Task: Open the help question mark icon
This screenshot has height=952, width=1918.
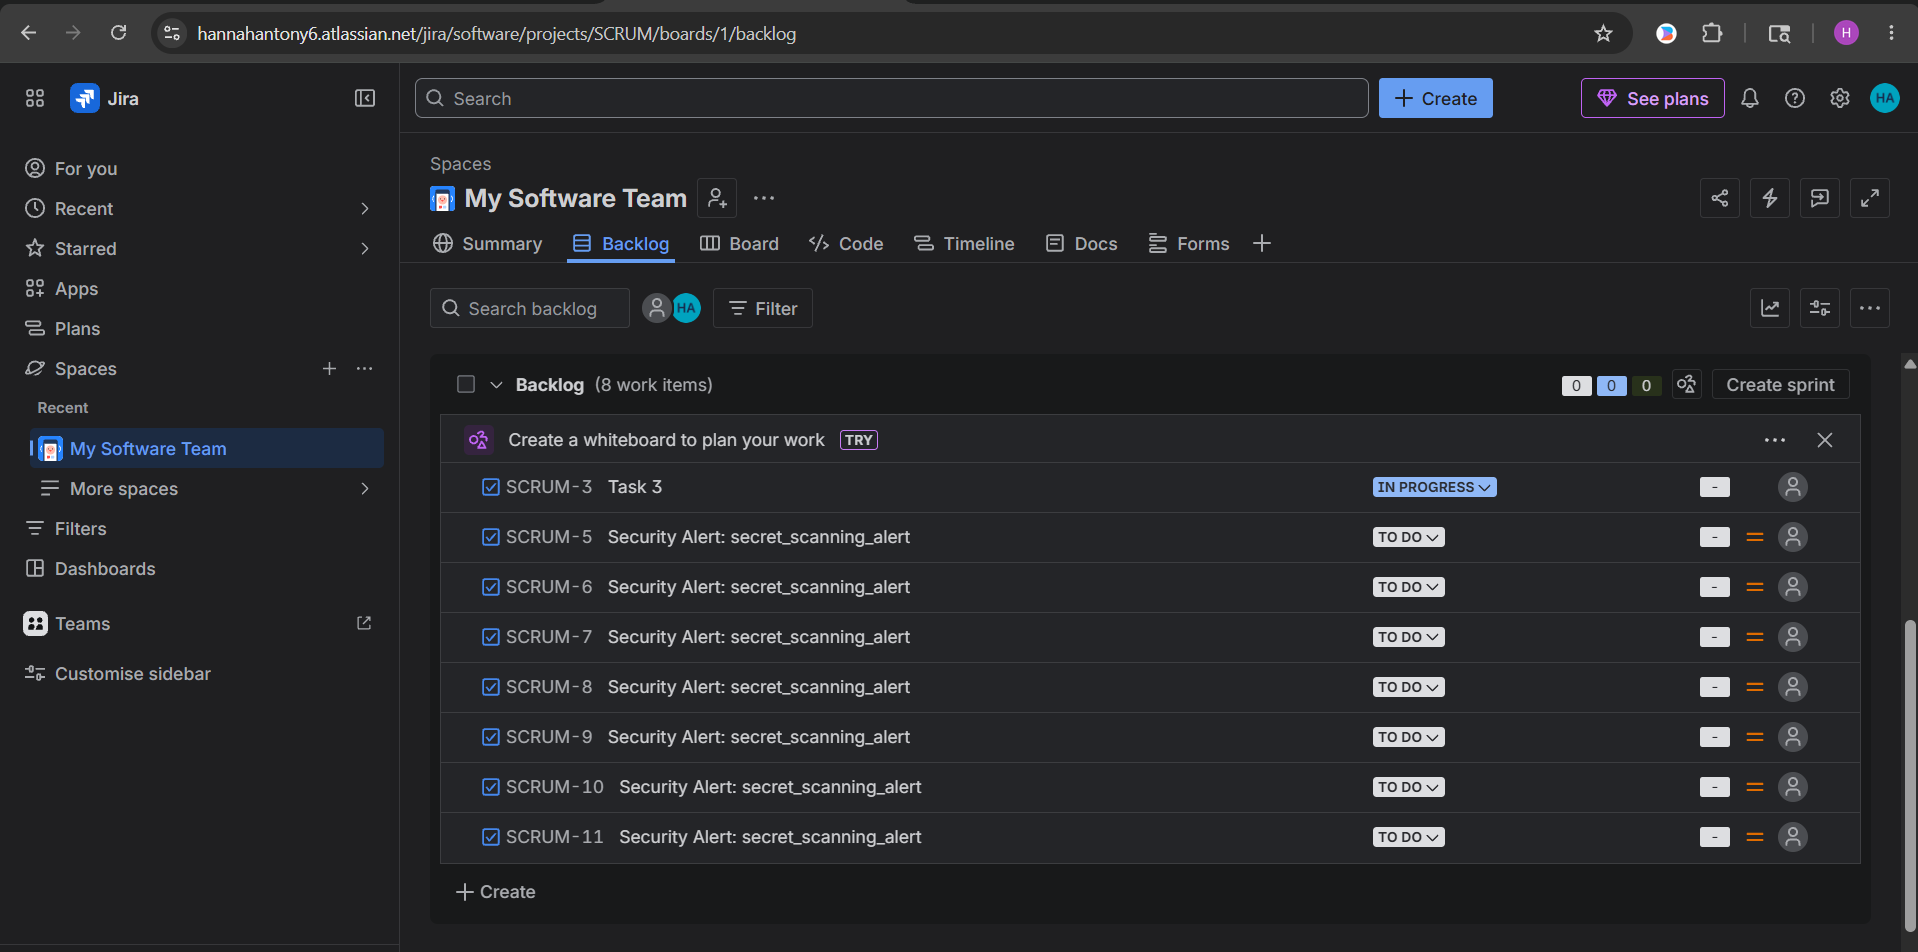Action: 1795,98
